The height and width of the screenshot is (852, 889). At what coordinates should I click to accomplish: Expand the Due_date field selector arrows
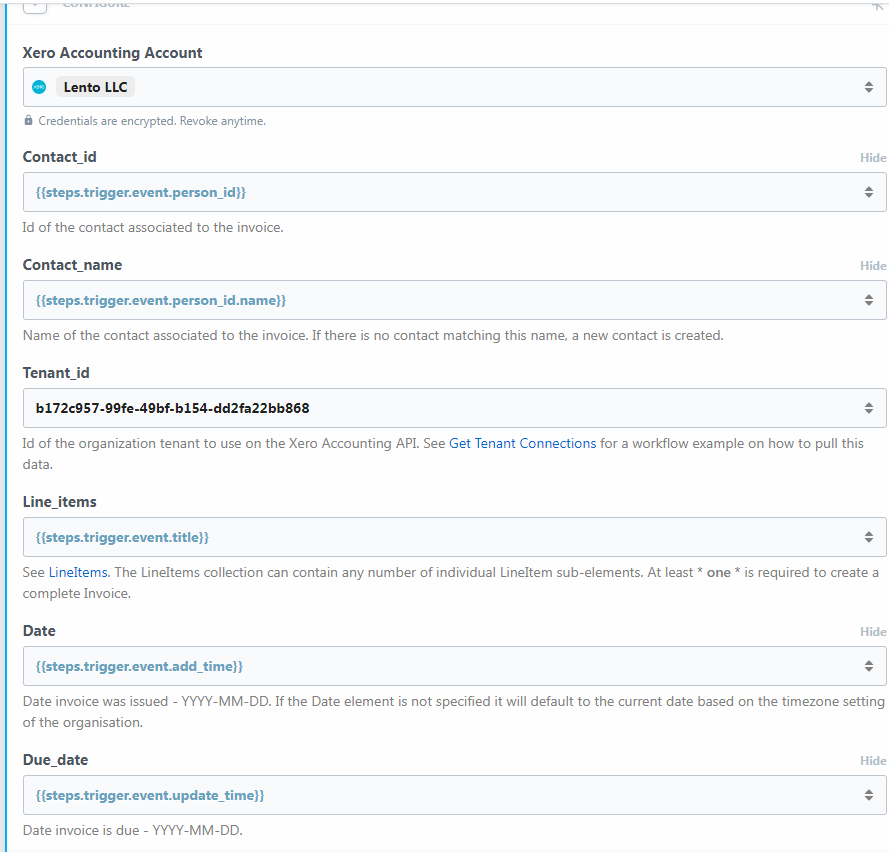tap(869, 795)
